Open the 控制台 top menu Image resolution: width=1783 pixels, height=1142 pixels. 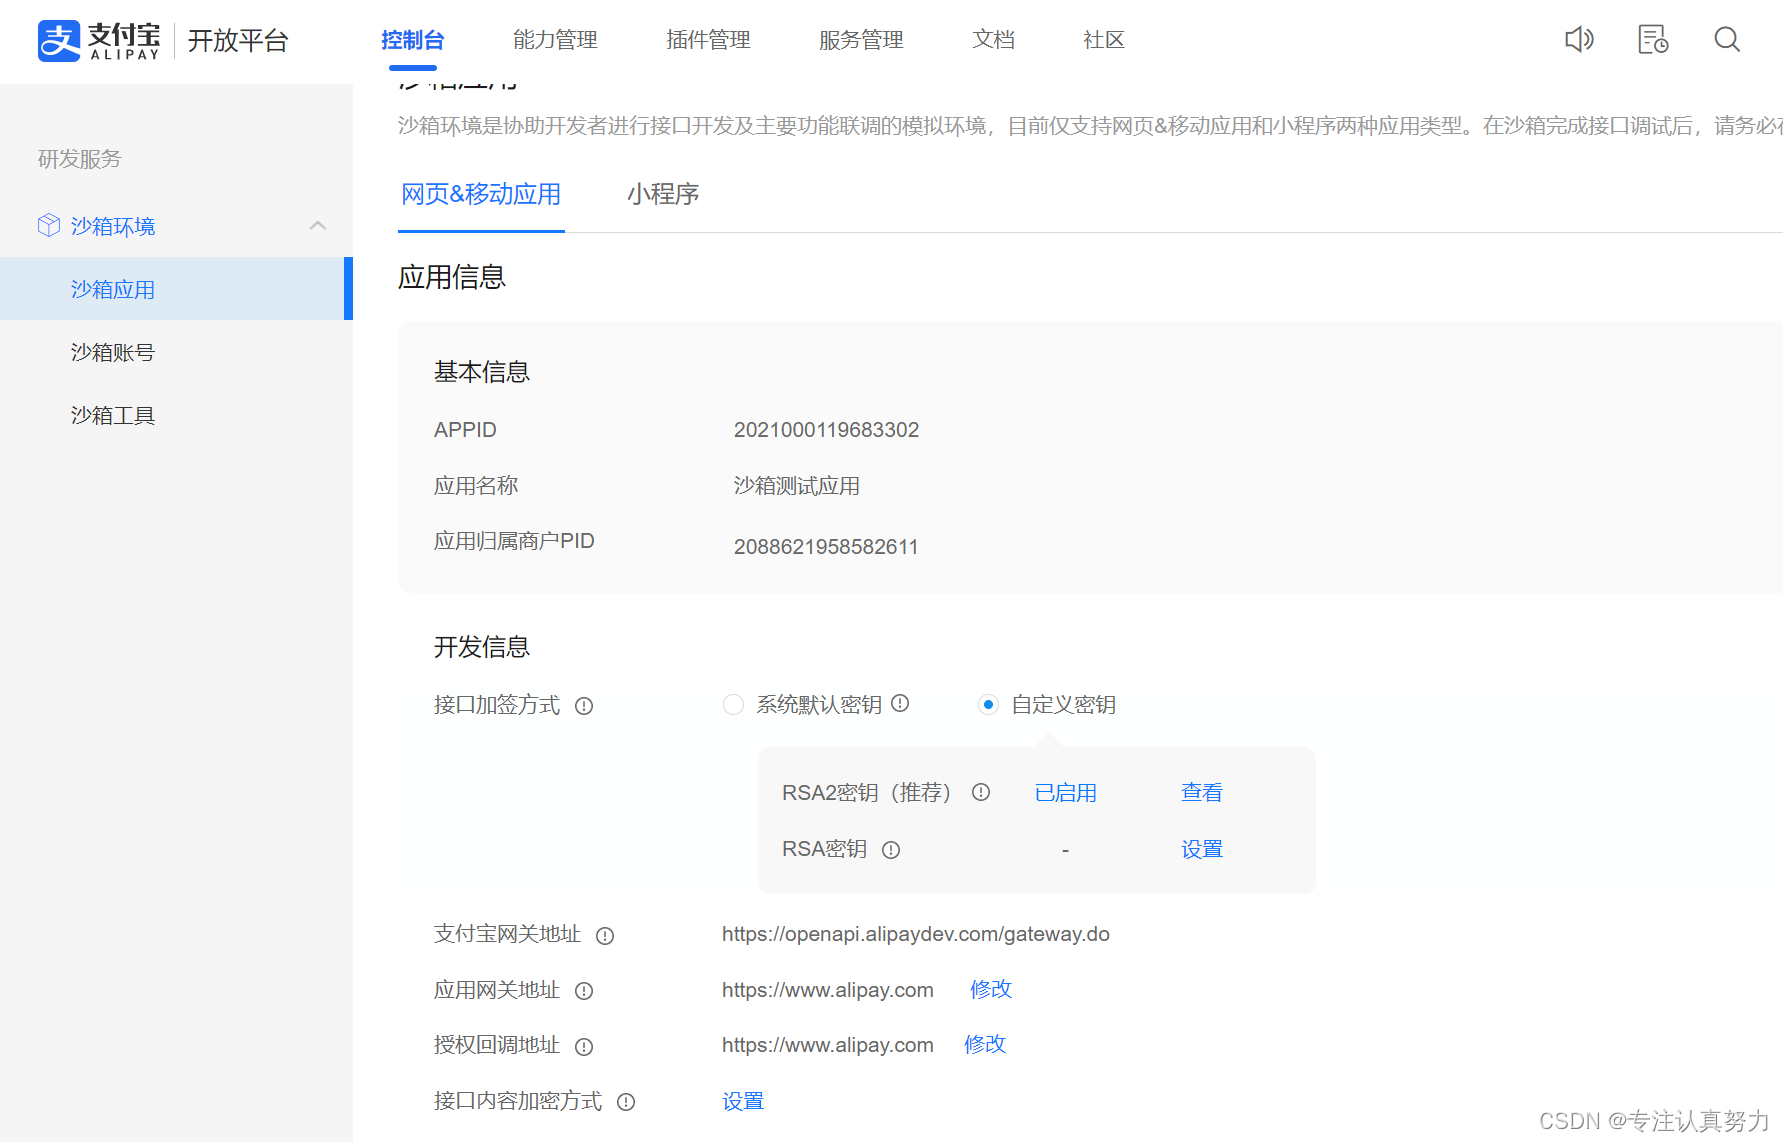pyautogui.click(x=413, y=40)
